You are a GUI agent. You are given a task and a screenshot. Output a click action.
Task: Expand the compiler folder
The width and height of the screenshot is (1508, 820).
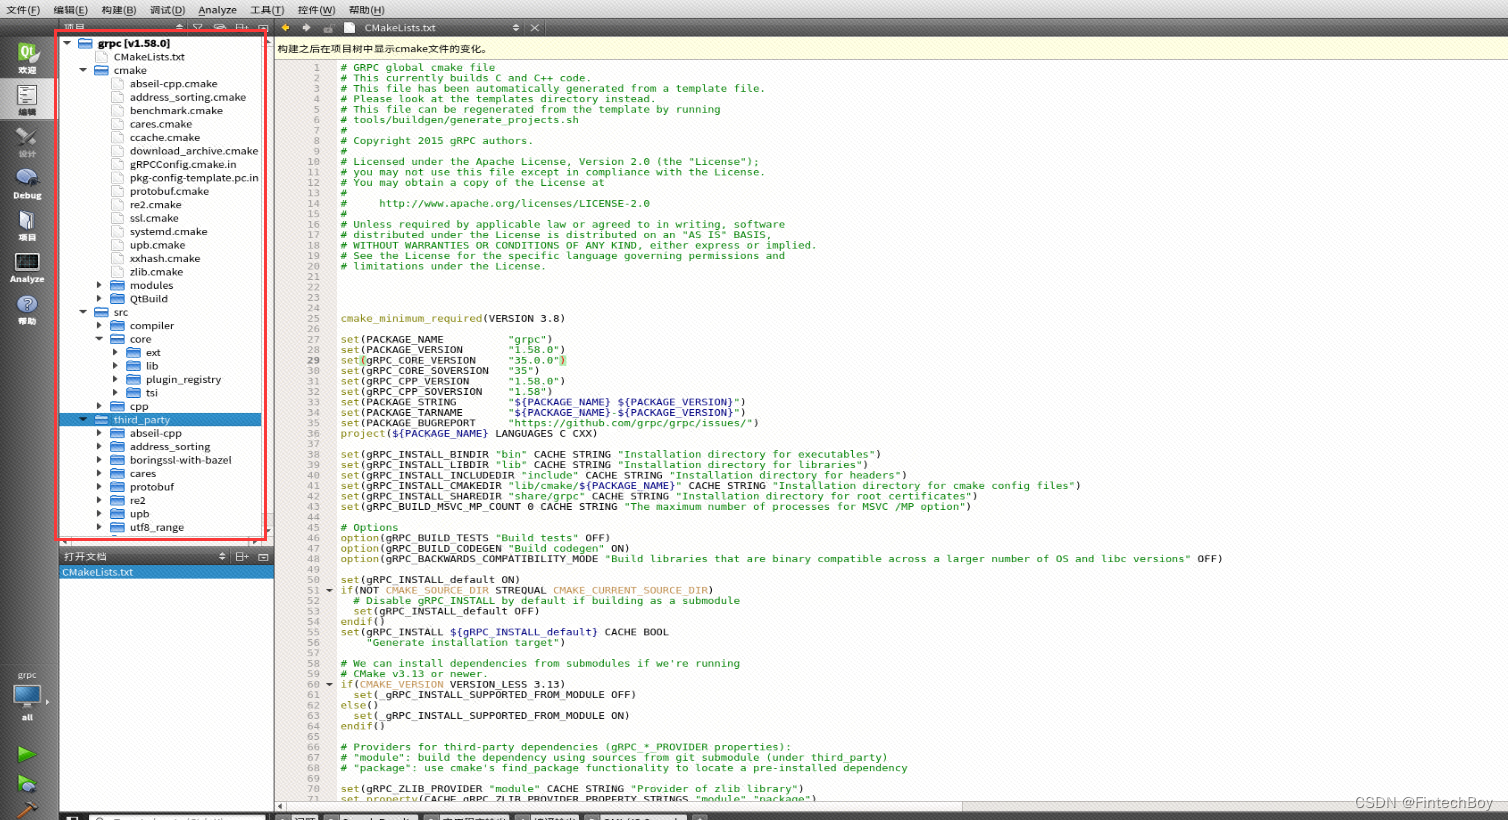pos(99,325)
